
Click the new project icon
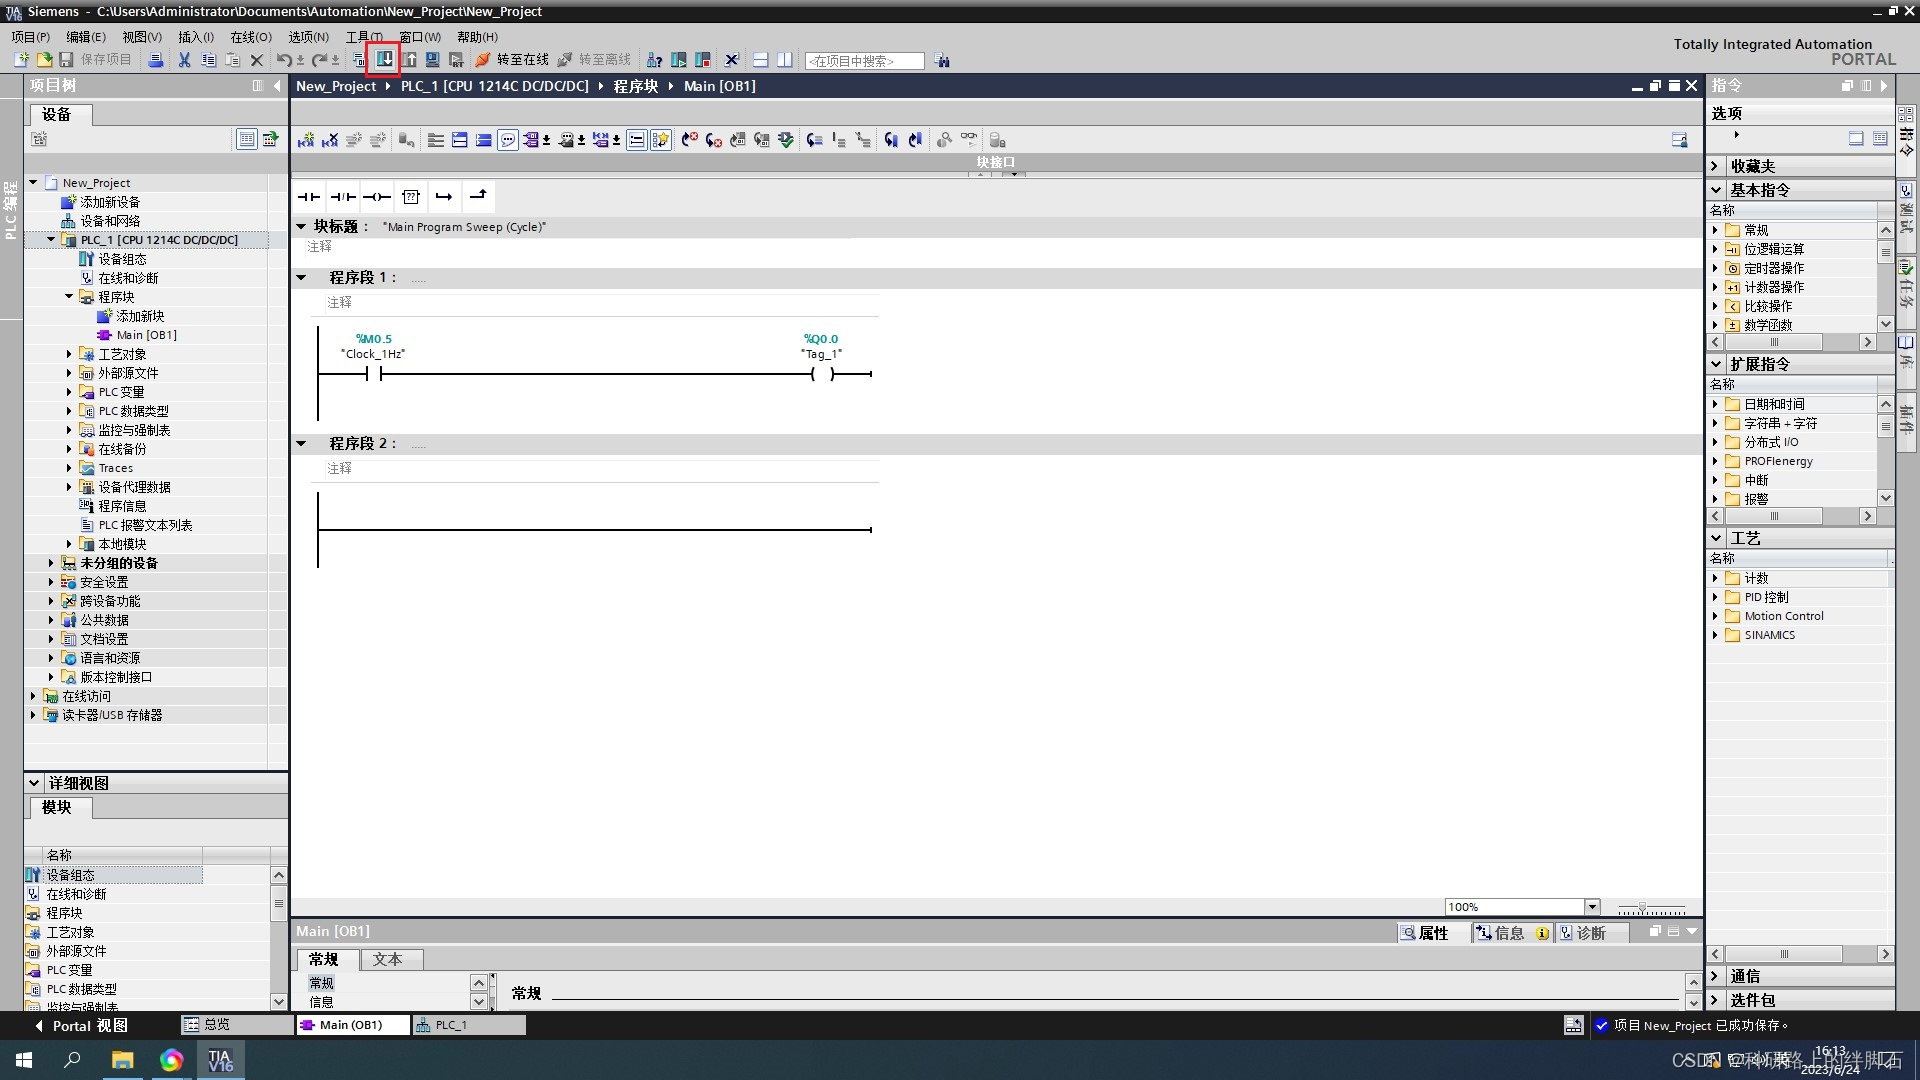(21, 60)
